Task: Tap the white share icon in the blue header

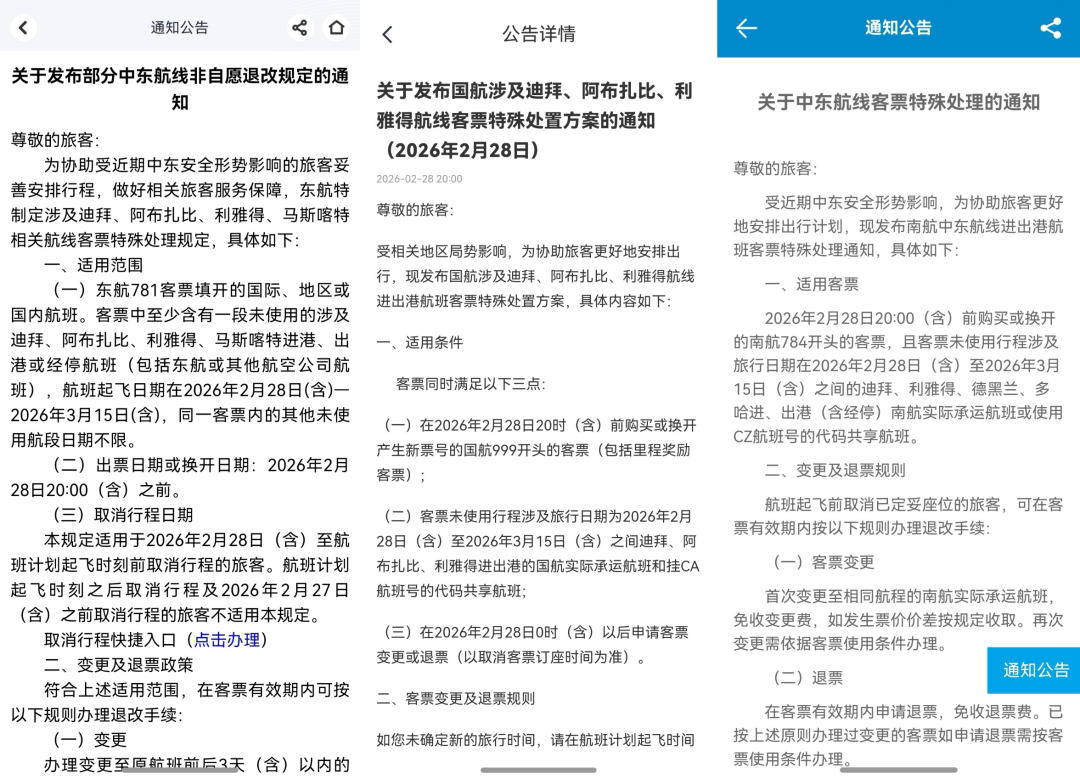Action: pos(1050,29)
